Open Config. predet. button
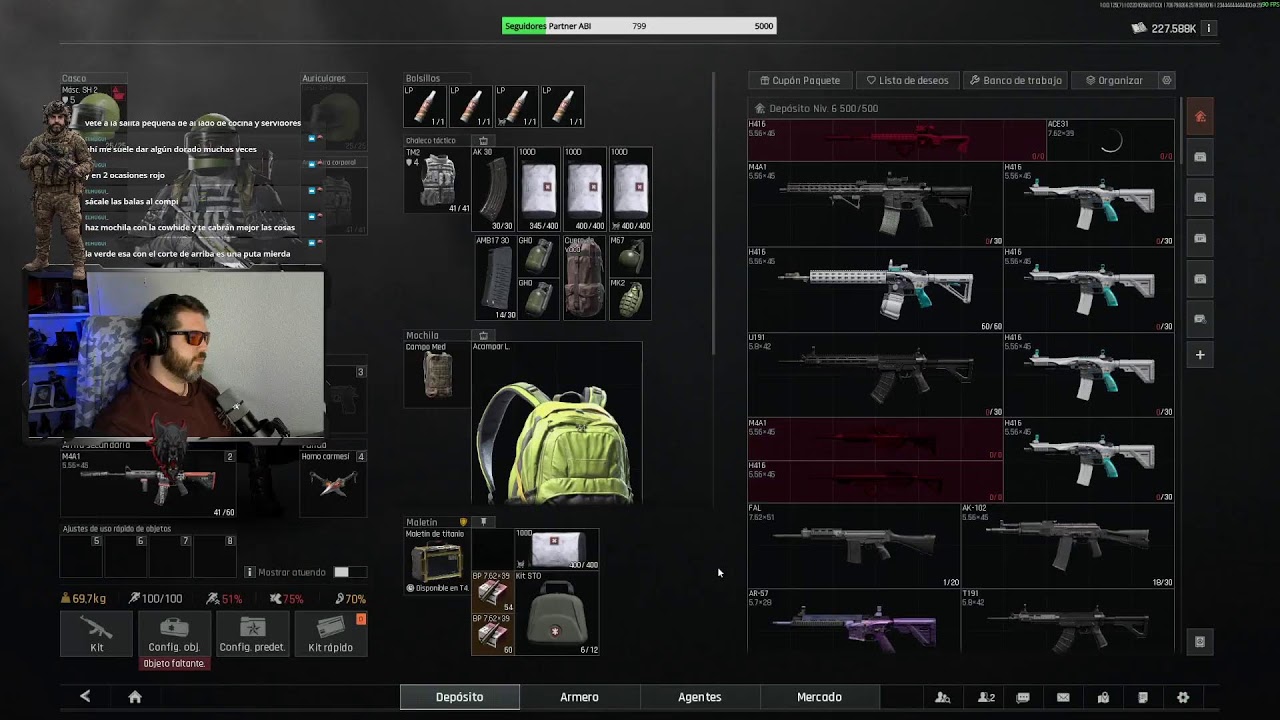The image size is (1280, 720). (252, 634)
